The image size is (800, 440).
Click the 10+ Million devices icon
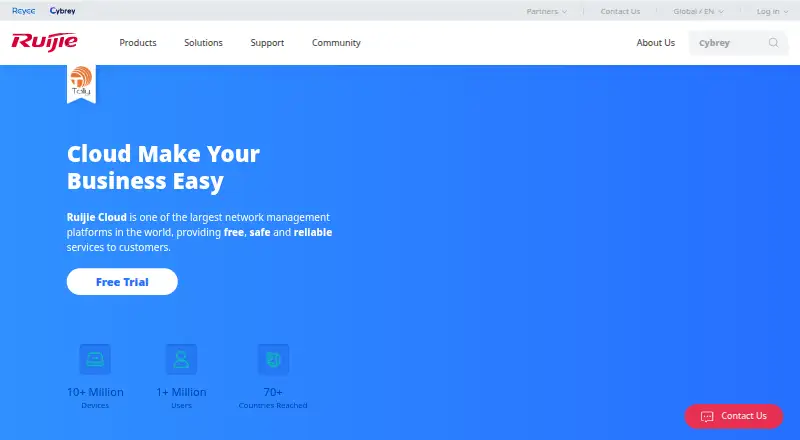coord(95,359)
